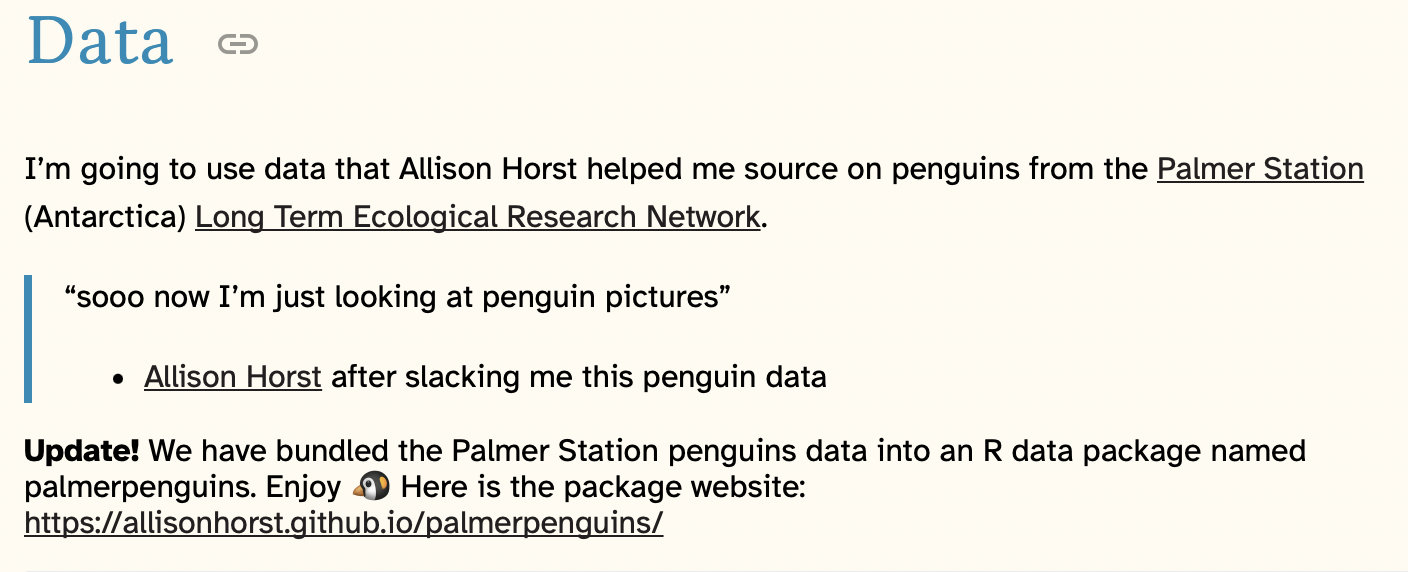
Task: Click the penguin emoji after Enjoy
Action: [x=372, y=487]
